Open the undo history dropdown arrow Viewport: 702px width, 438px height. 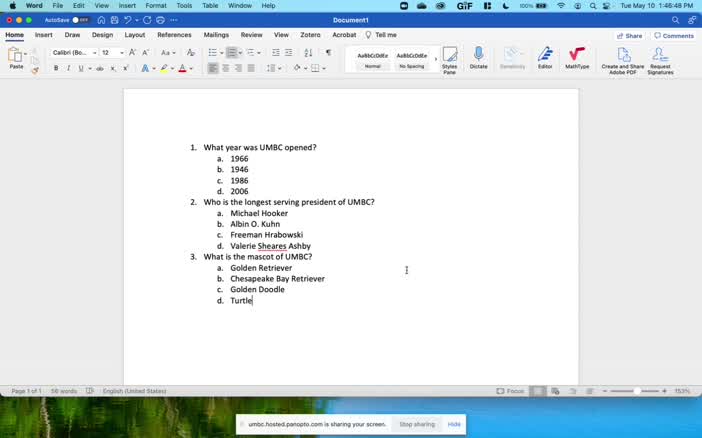(x=137, y=20)
